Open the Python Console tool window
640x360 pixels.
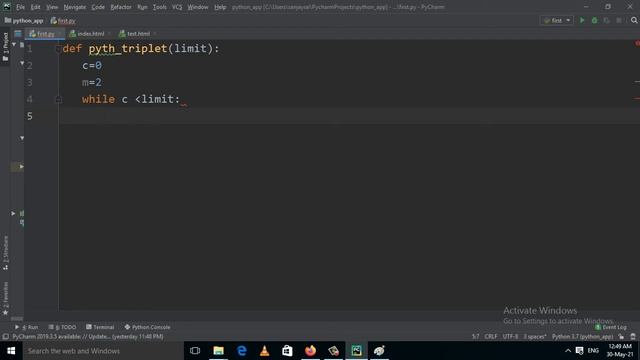coord(147,327)
